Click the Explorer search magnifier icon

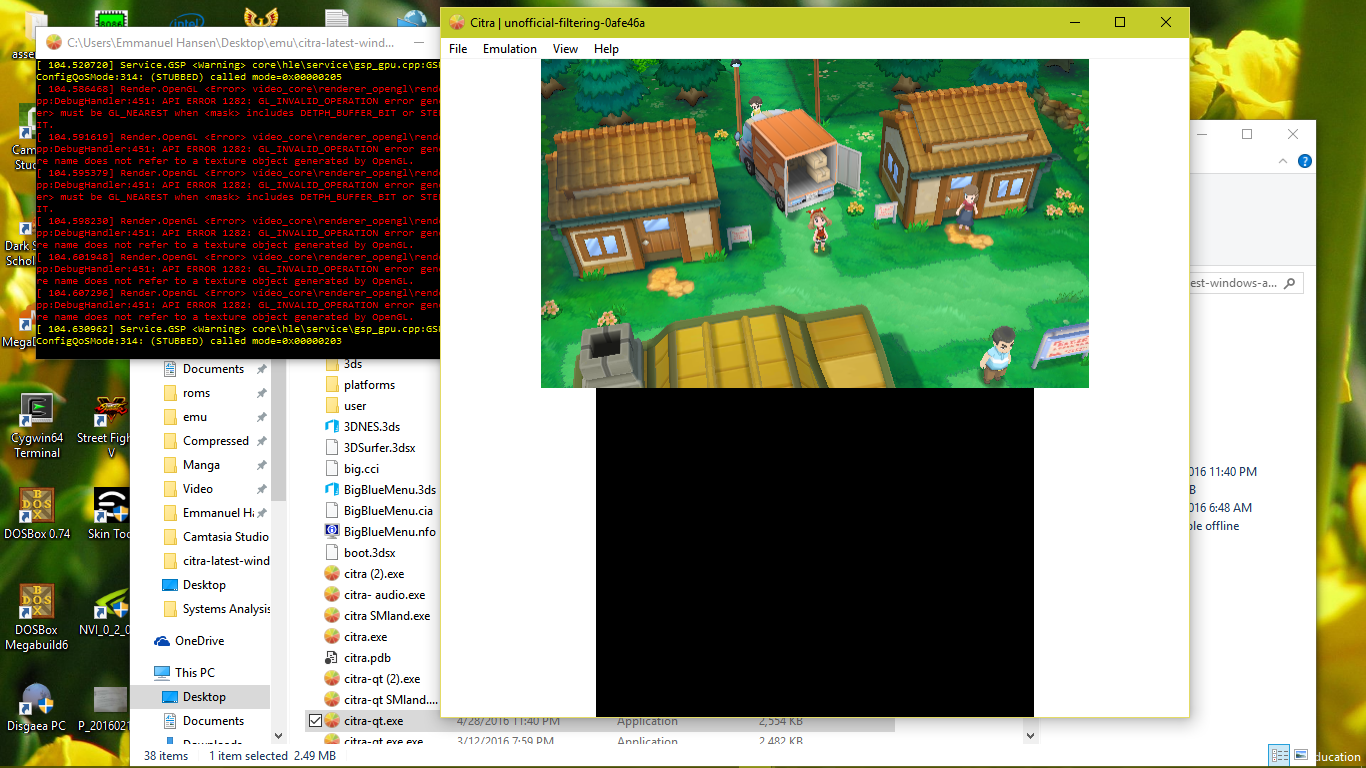pos(1290,284)
